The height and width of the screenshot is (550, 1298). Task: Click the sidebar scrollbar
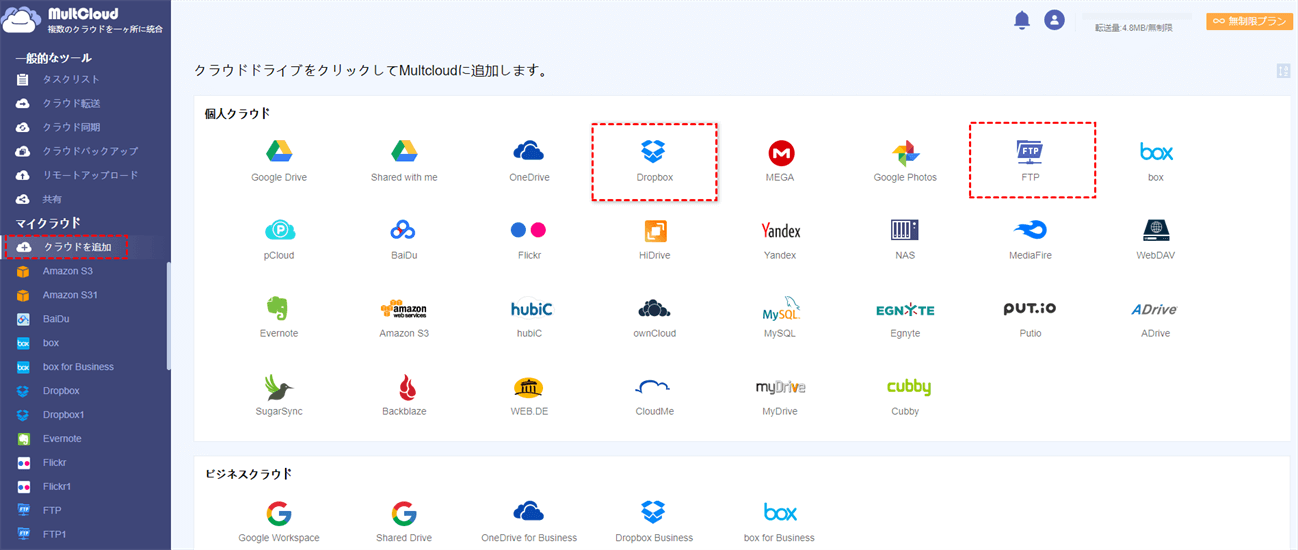(x=168, y=316)
